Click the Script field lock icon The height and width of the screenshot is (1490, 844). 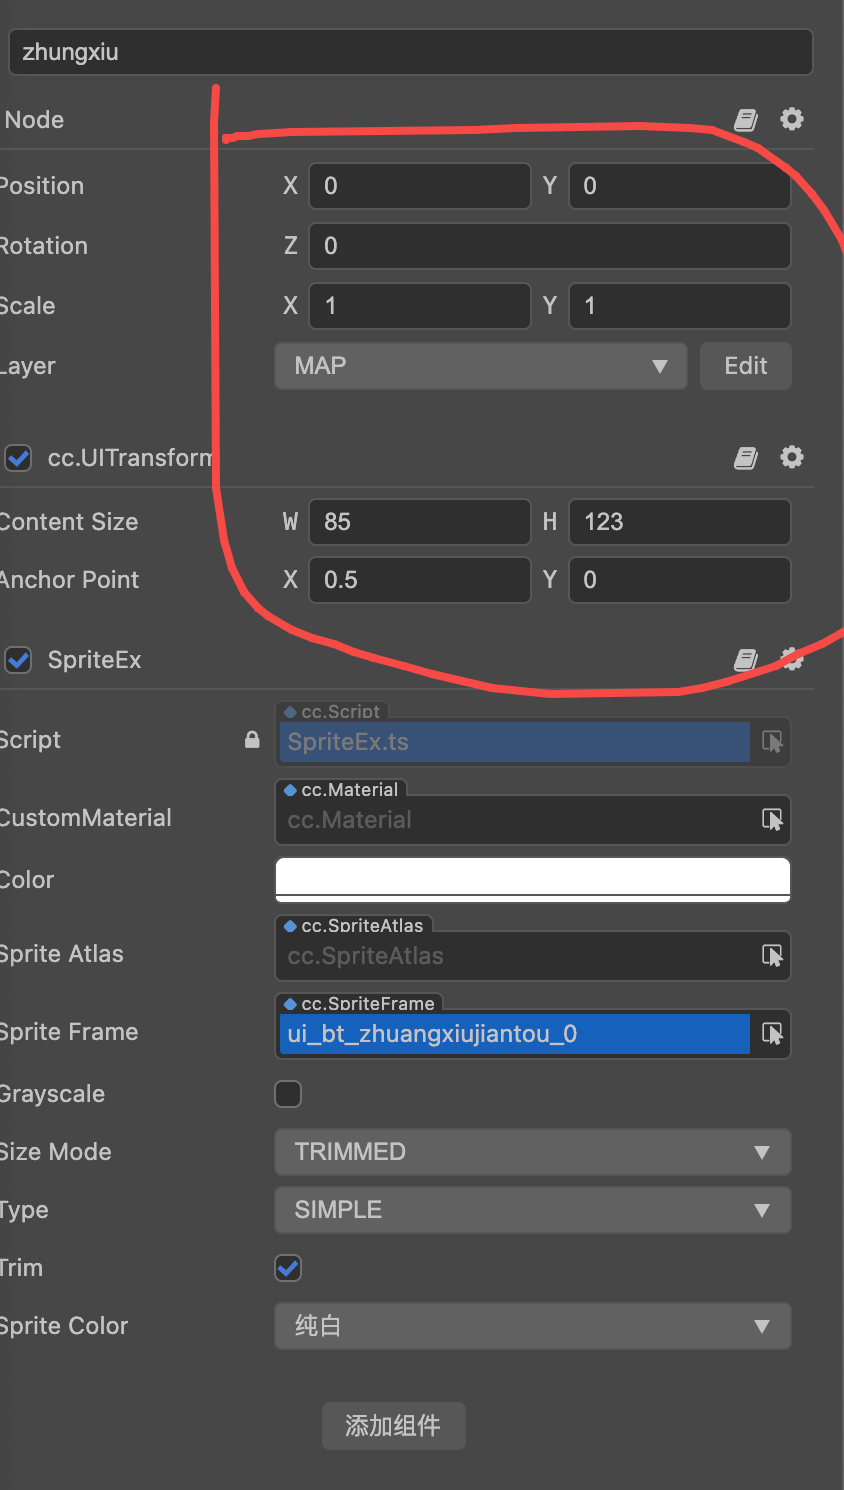click(252, 740)
